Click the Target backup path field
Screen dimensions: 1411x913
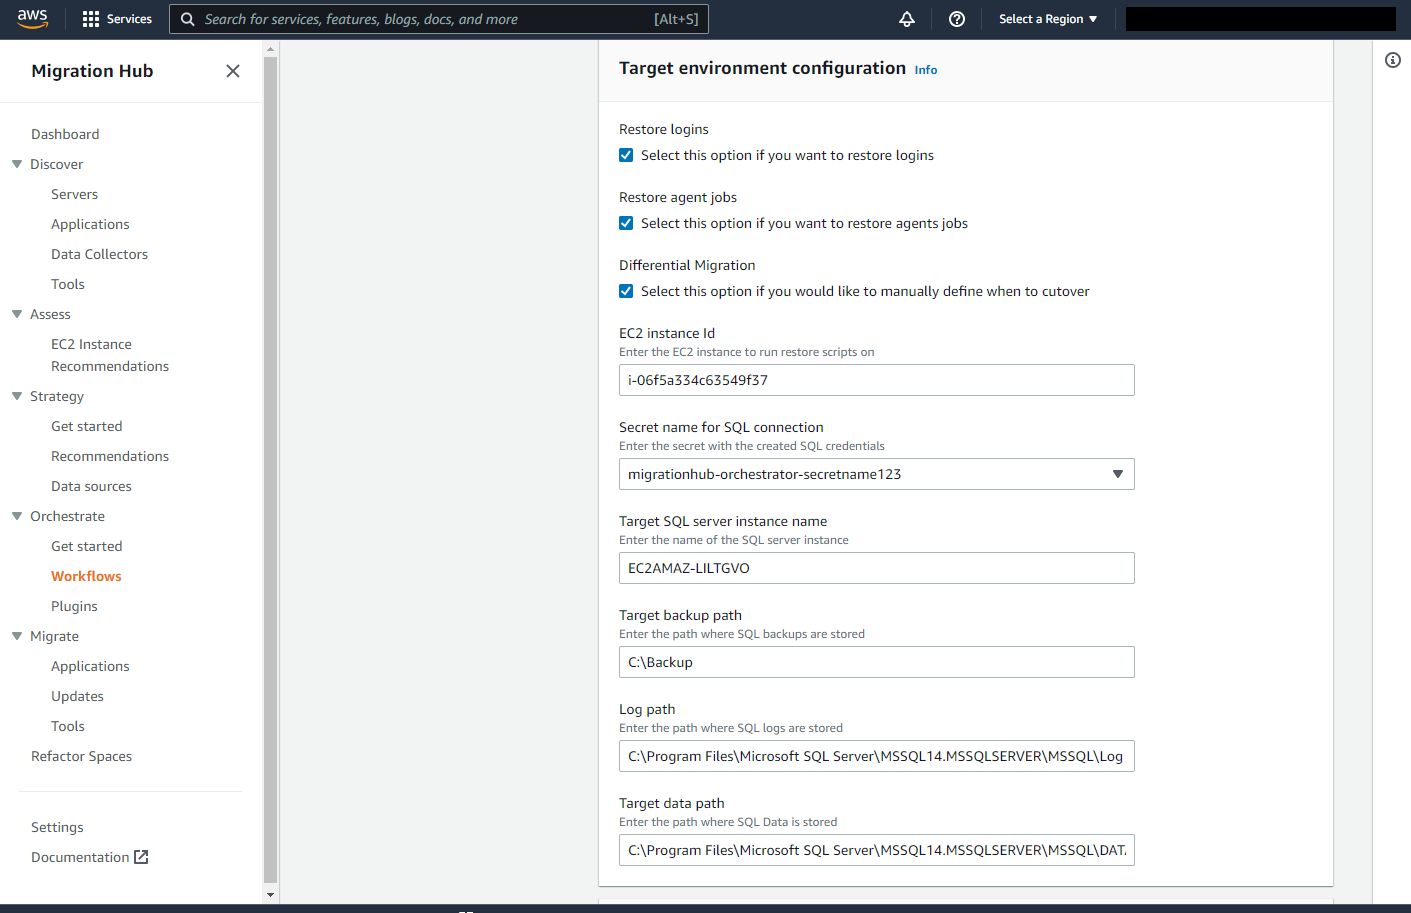pyautogui.click(x=877, y=662)
